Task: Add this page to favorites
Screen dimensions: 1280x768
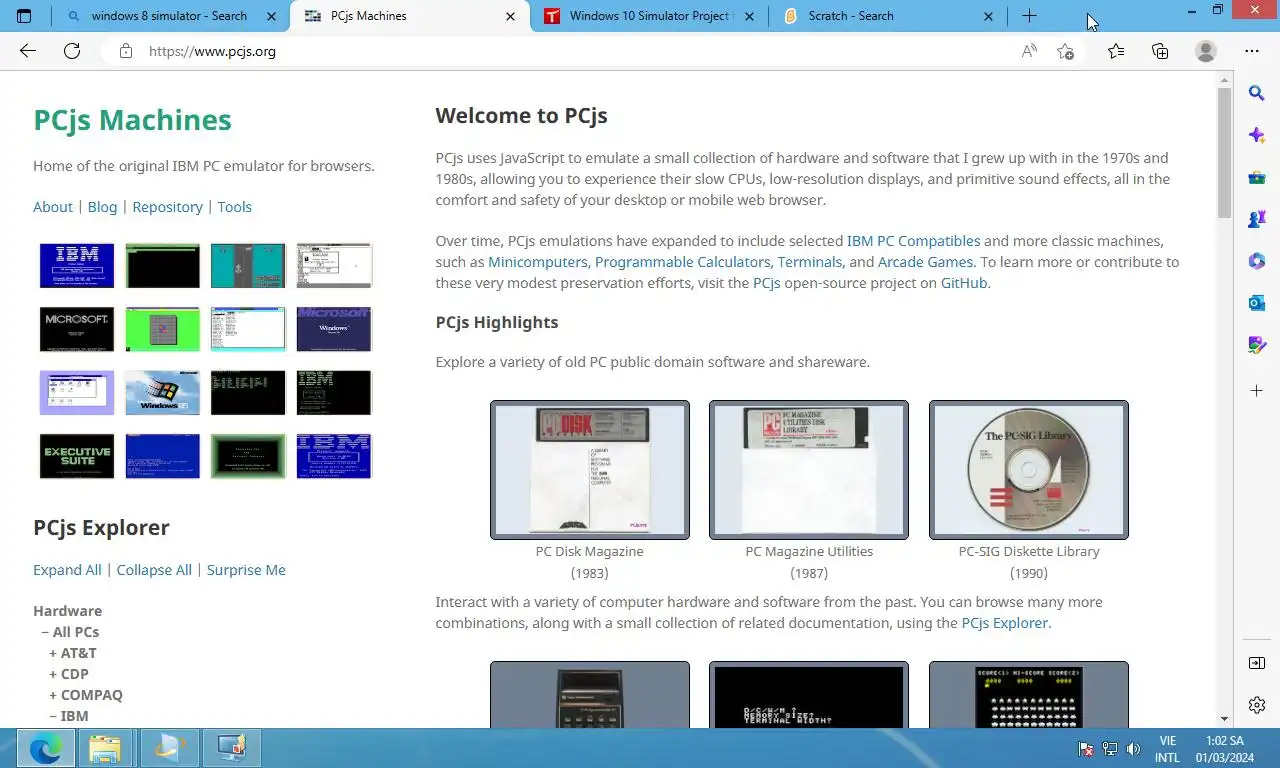Action: (1066, 51)
